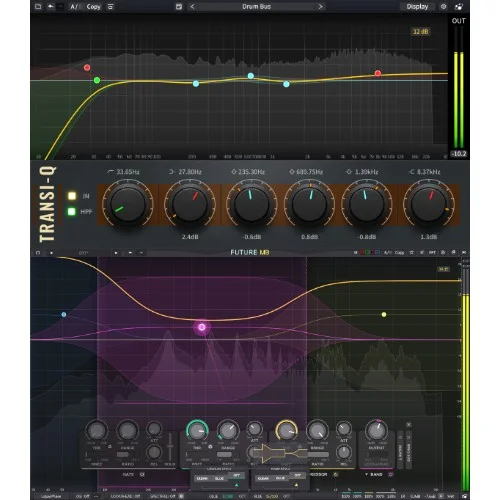The height and width of the screenshot is (500, 500).
Task: Close the band panel with the X button
Action: (x=409, y=425)
